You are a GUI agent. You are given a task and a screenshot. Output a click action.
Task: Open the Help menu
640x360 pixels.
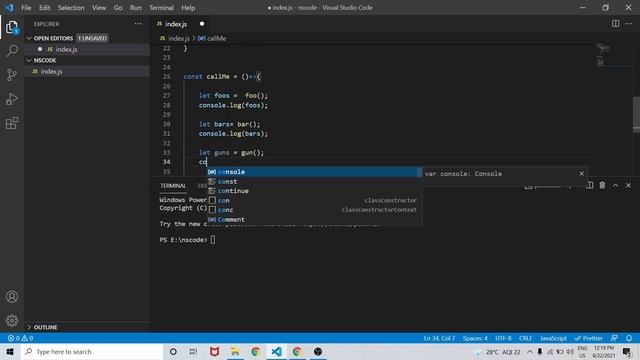[x=188, y=7]
